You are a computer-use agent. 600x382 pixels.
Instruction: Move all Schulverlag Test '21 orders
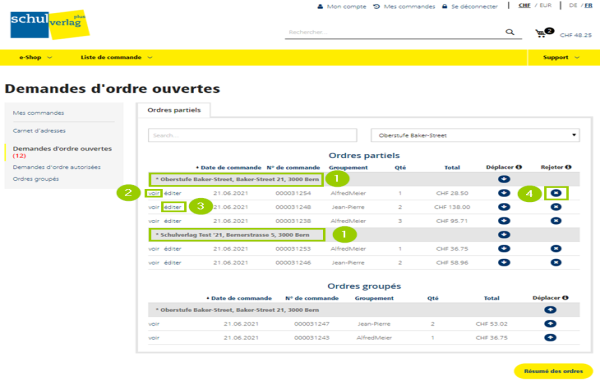click(x=504, y=235)
